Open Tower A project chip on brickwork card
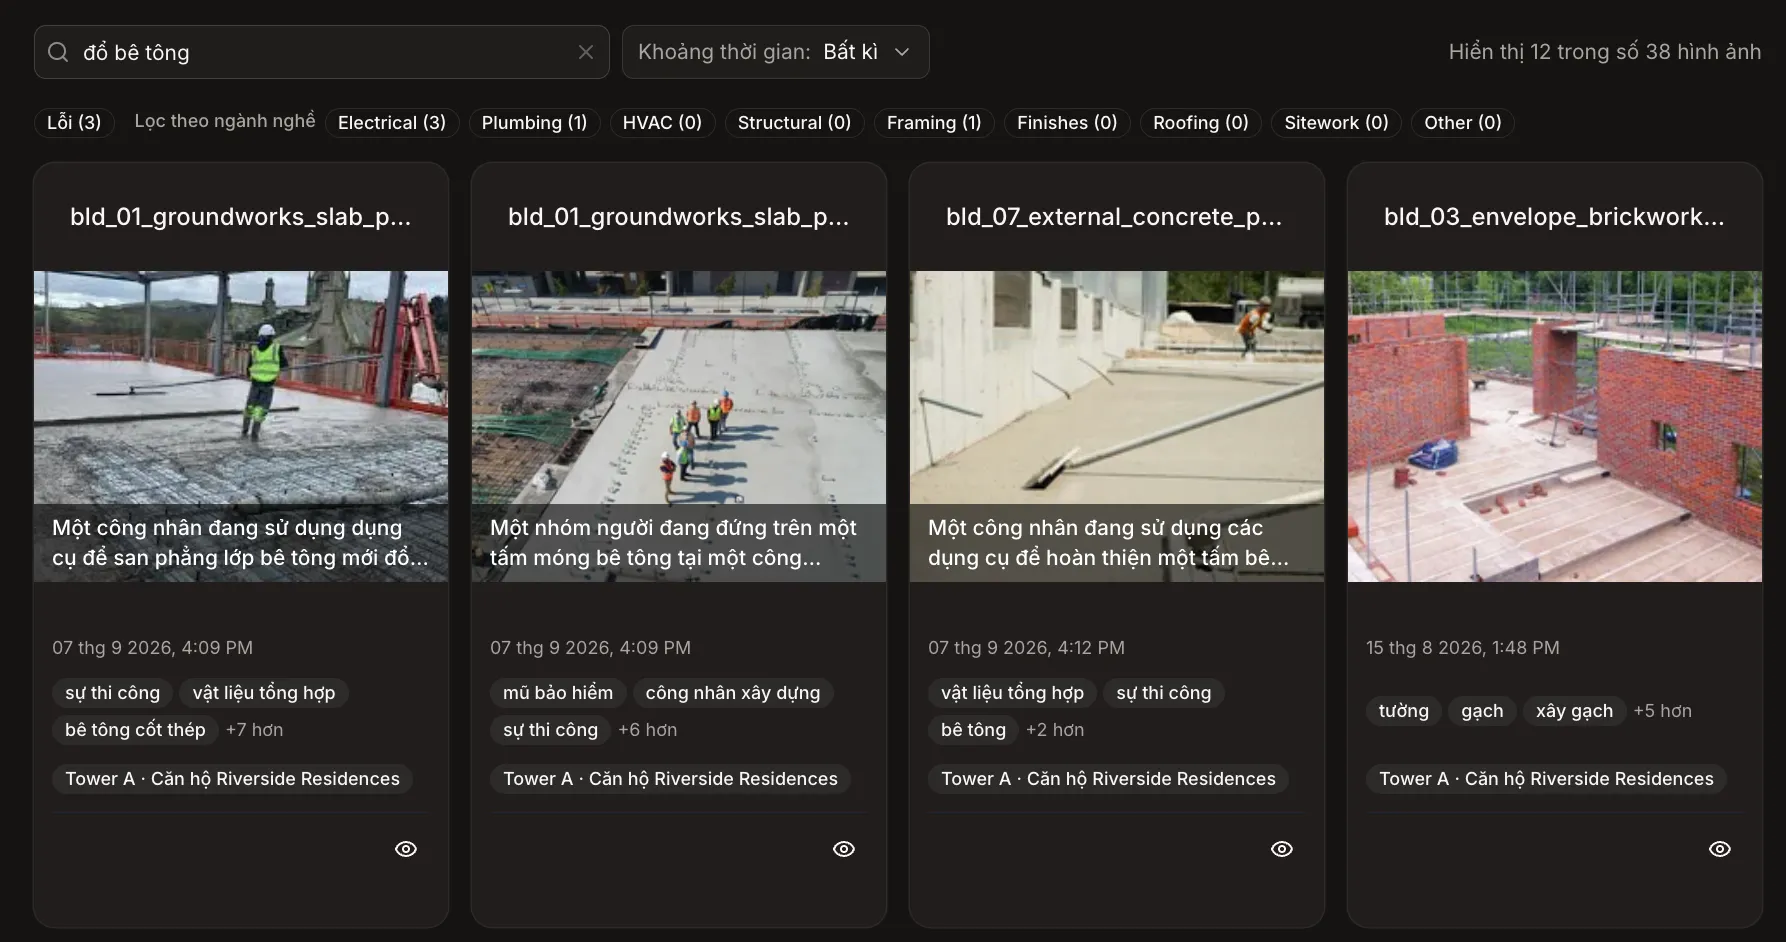Viewport: 1786px width, 942px height. [x=1546, y=779]
